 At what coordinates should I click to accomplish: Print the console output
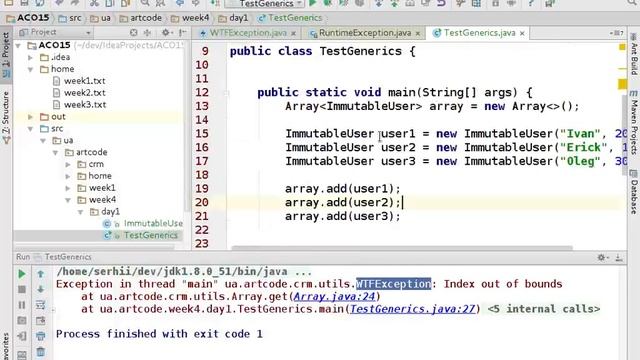[40, 336]
